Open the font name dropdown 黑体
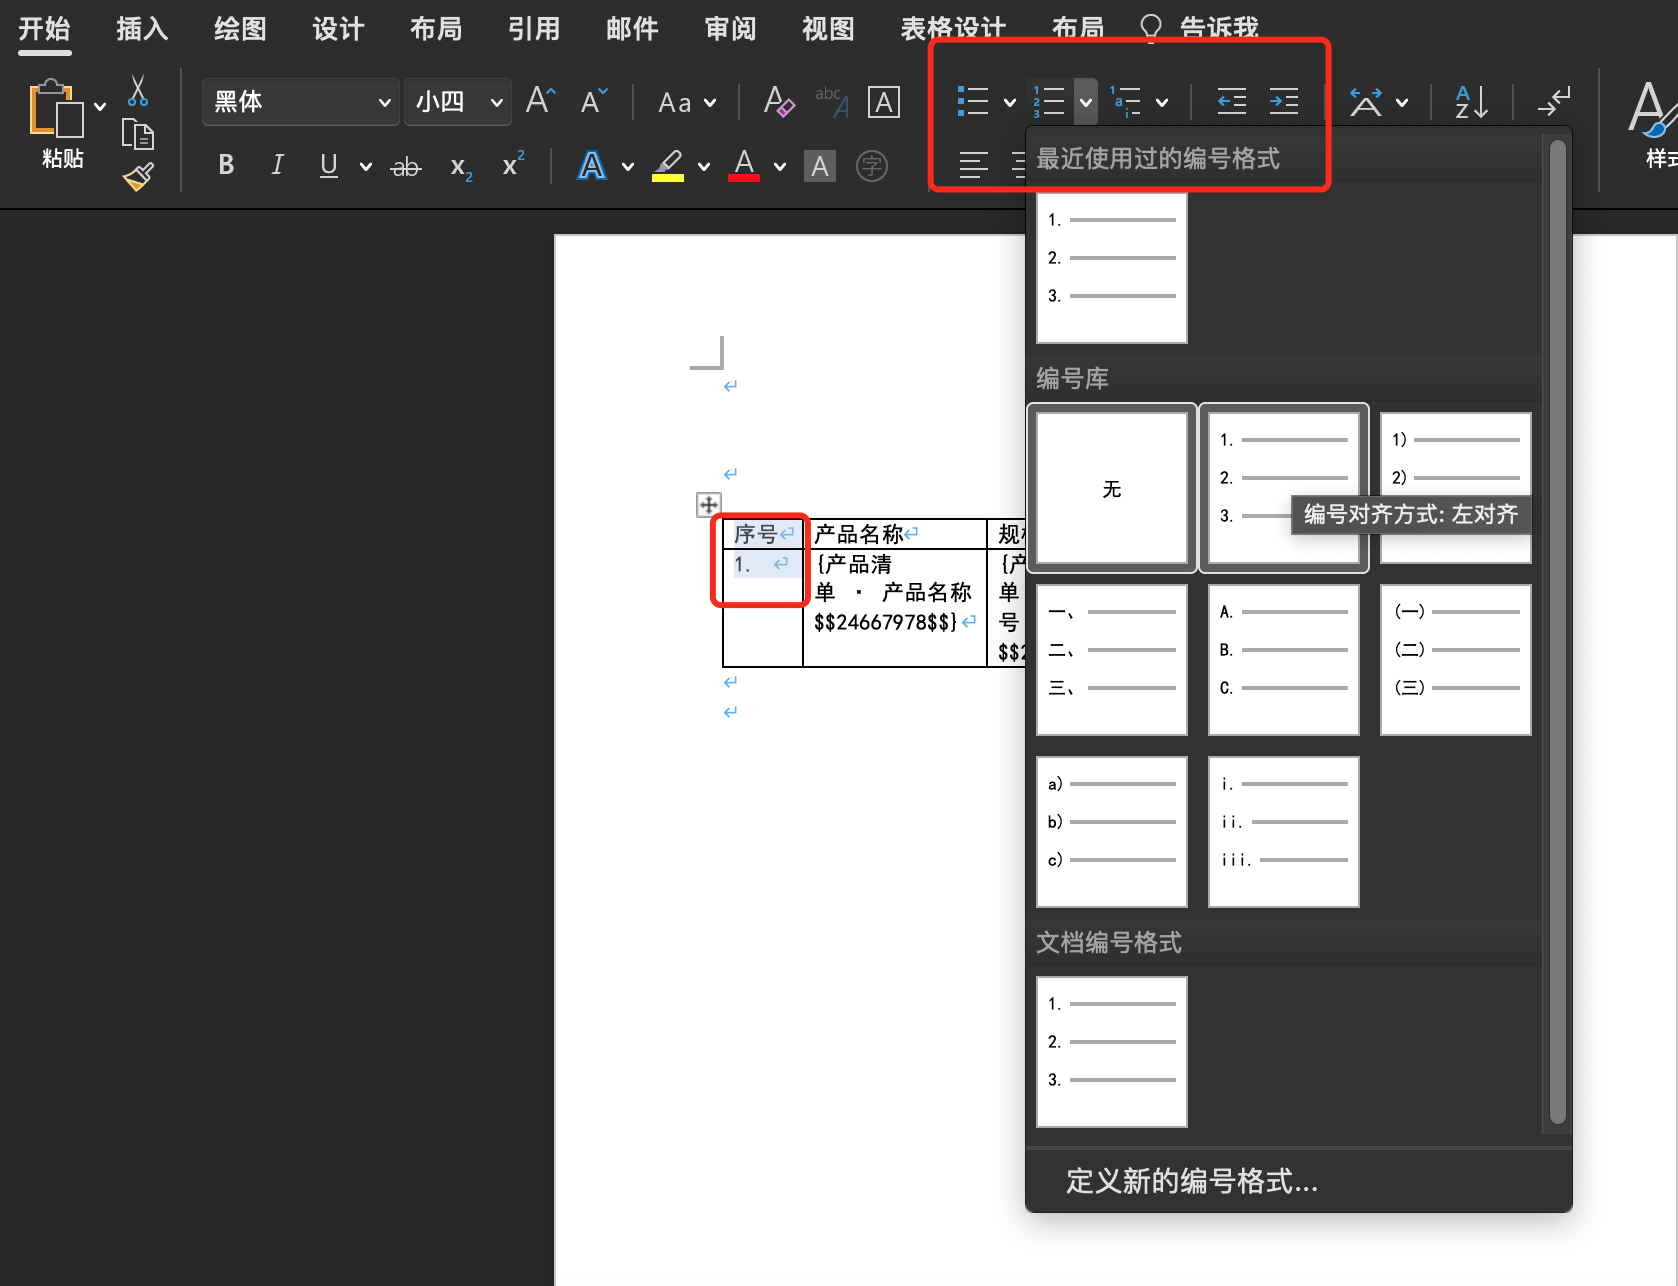 point(301,102)
